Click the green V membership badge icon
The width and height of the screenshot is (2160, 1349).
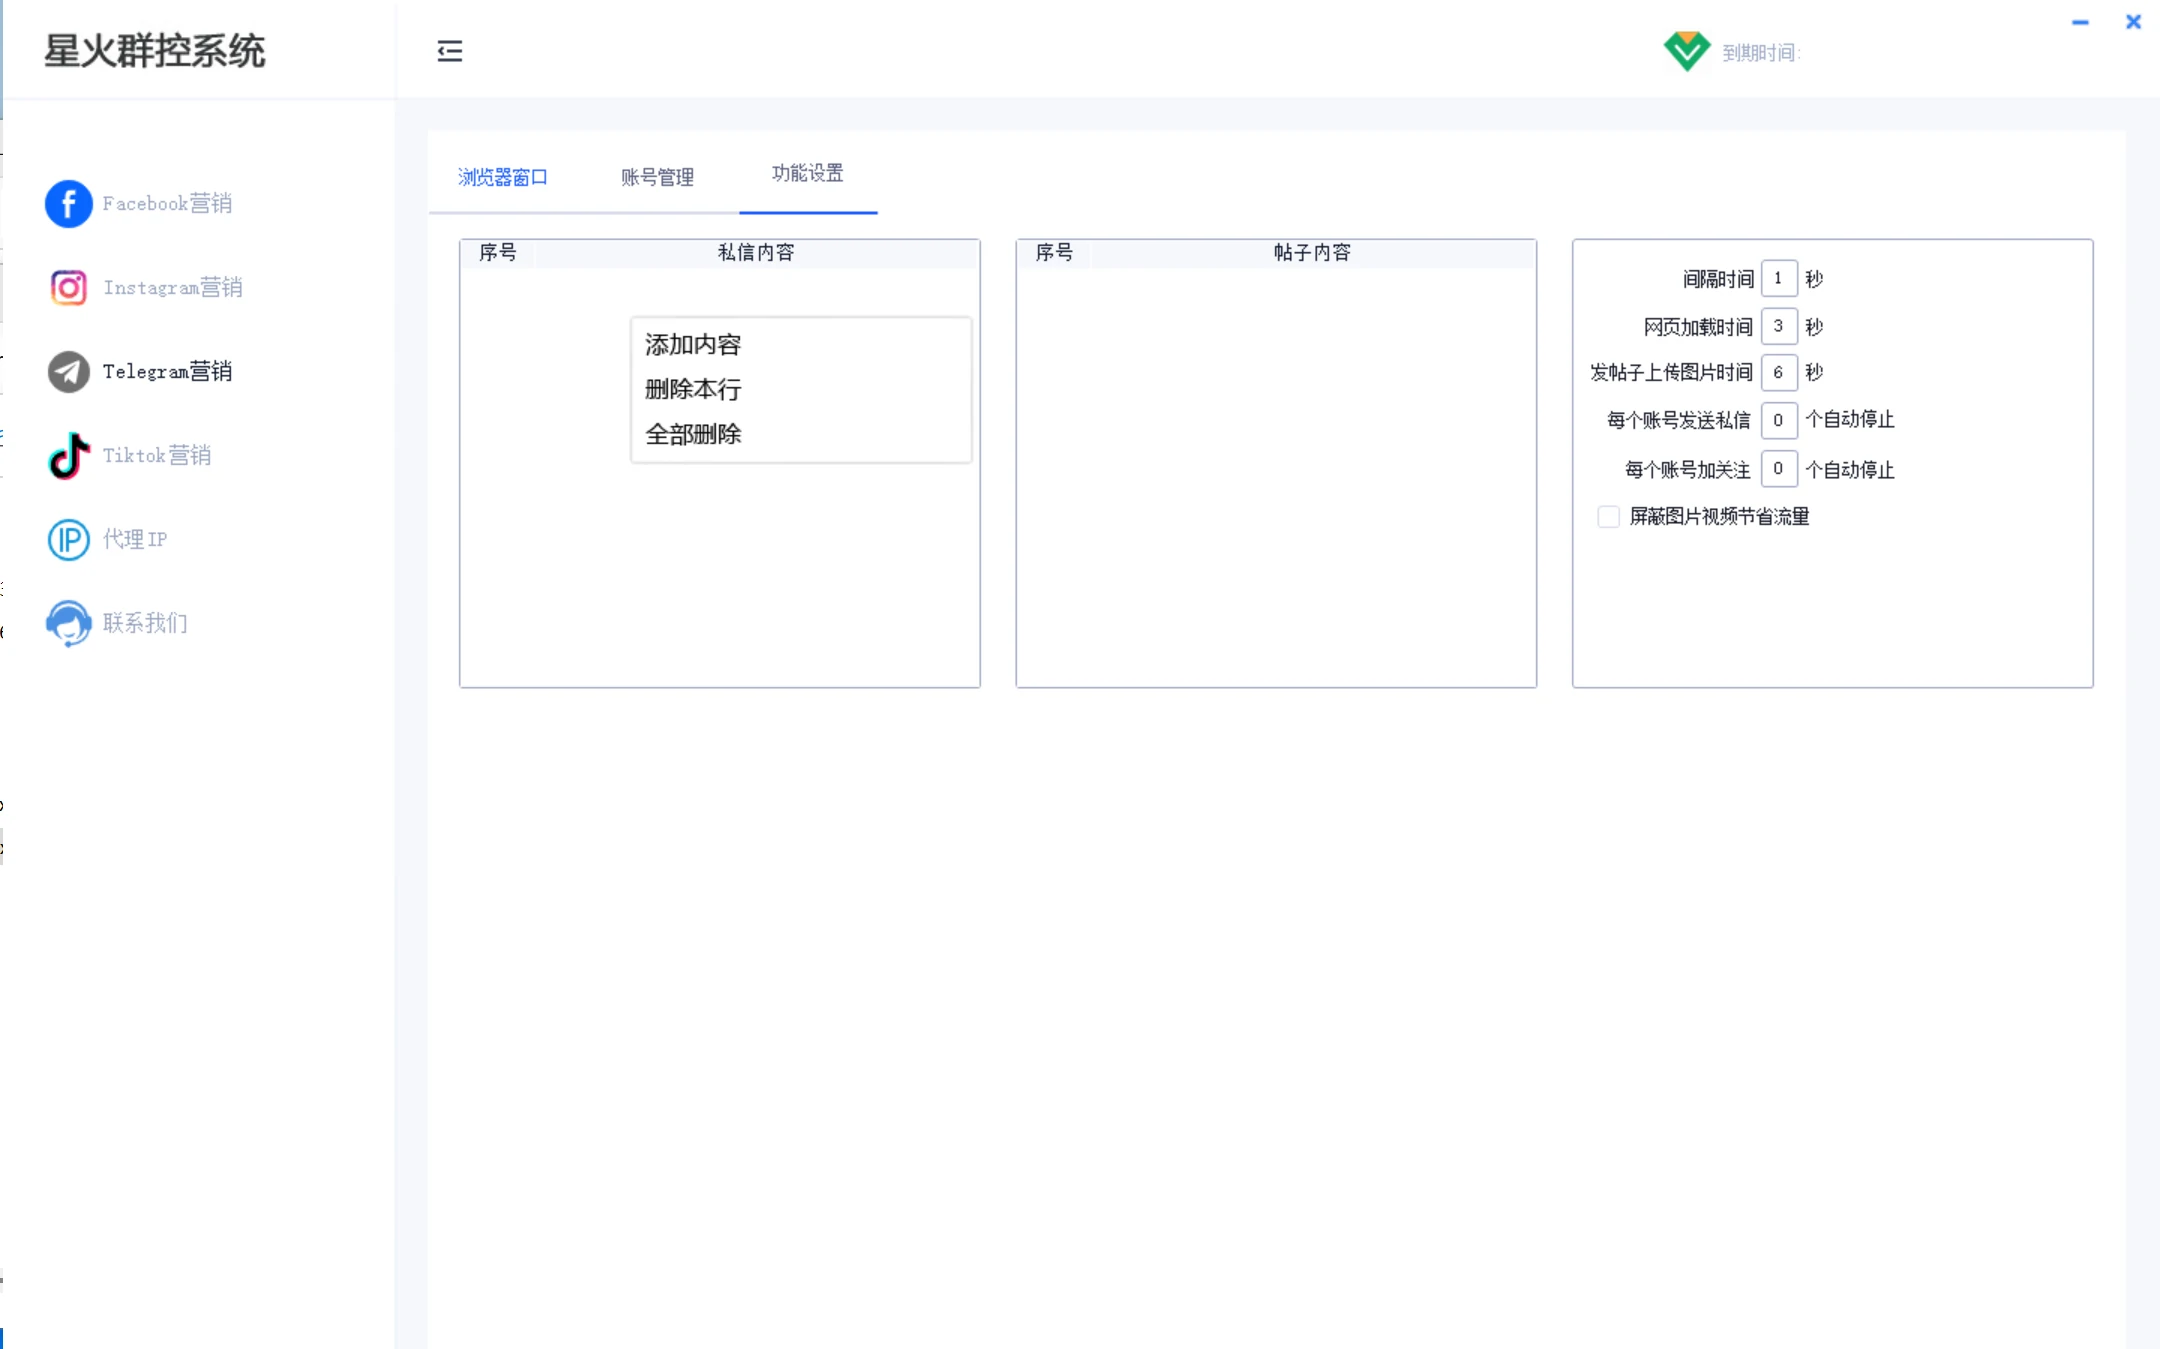(x=1687, y=51)
